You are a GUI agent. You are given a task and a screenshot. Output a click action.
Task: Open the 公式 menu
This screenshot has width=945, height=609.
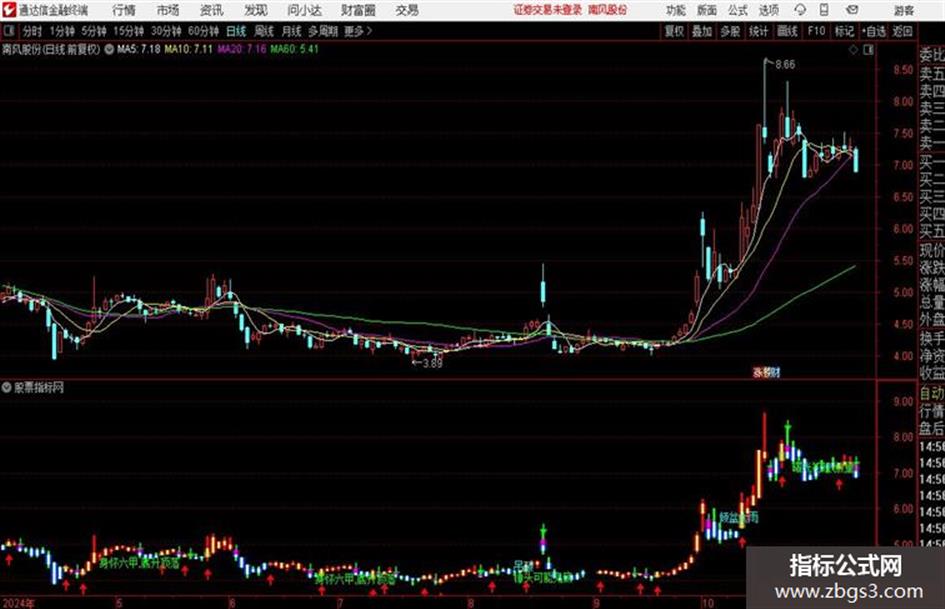click(738, 10)
